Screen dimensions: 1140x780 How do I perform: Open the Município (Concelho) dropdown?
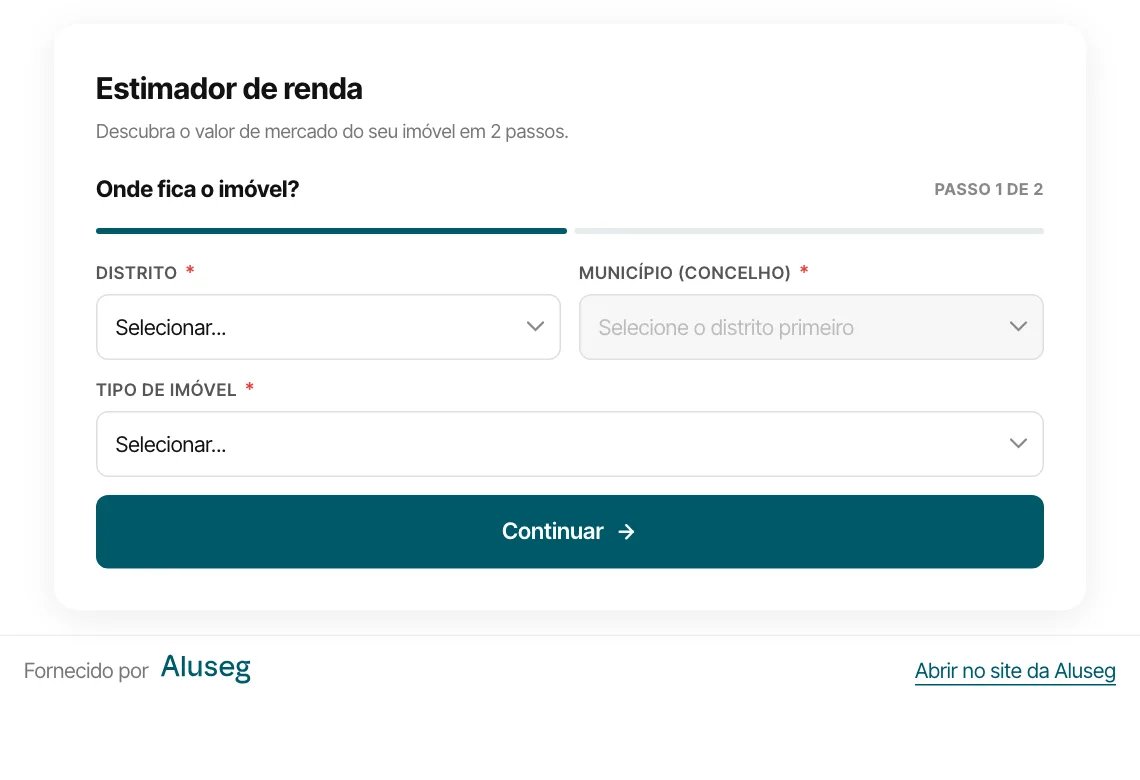(811, 327)
